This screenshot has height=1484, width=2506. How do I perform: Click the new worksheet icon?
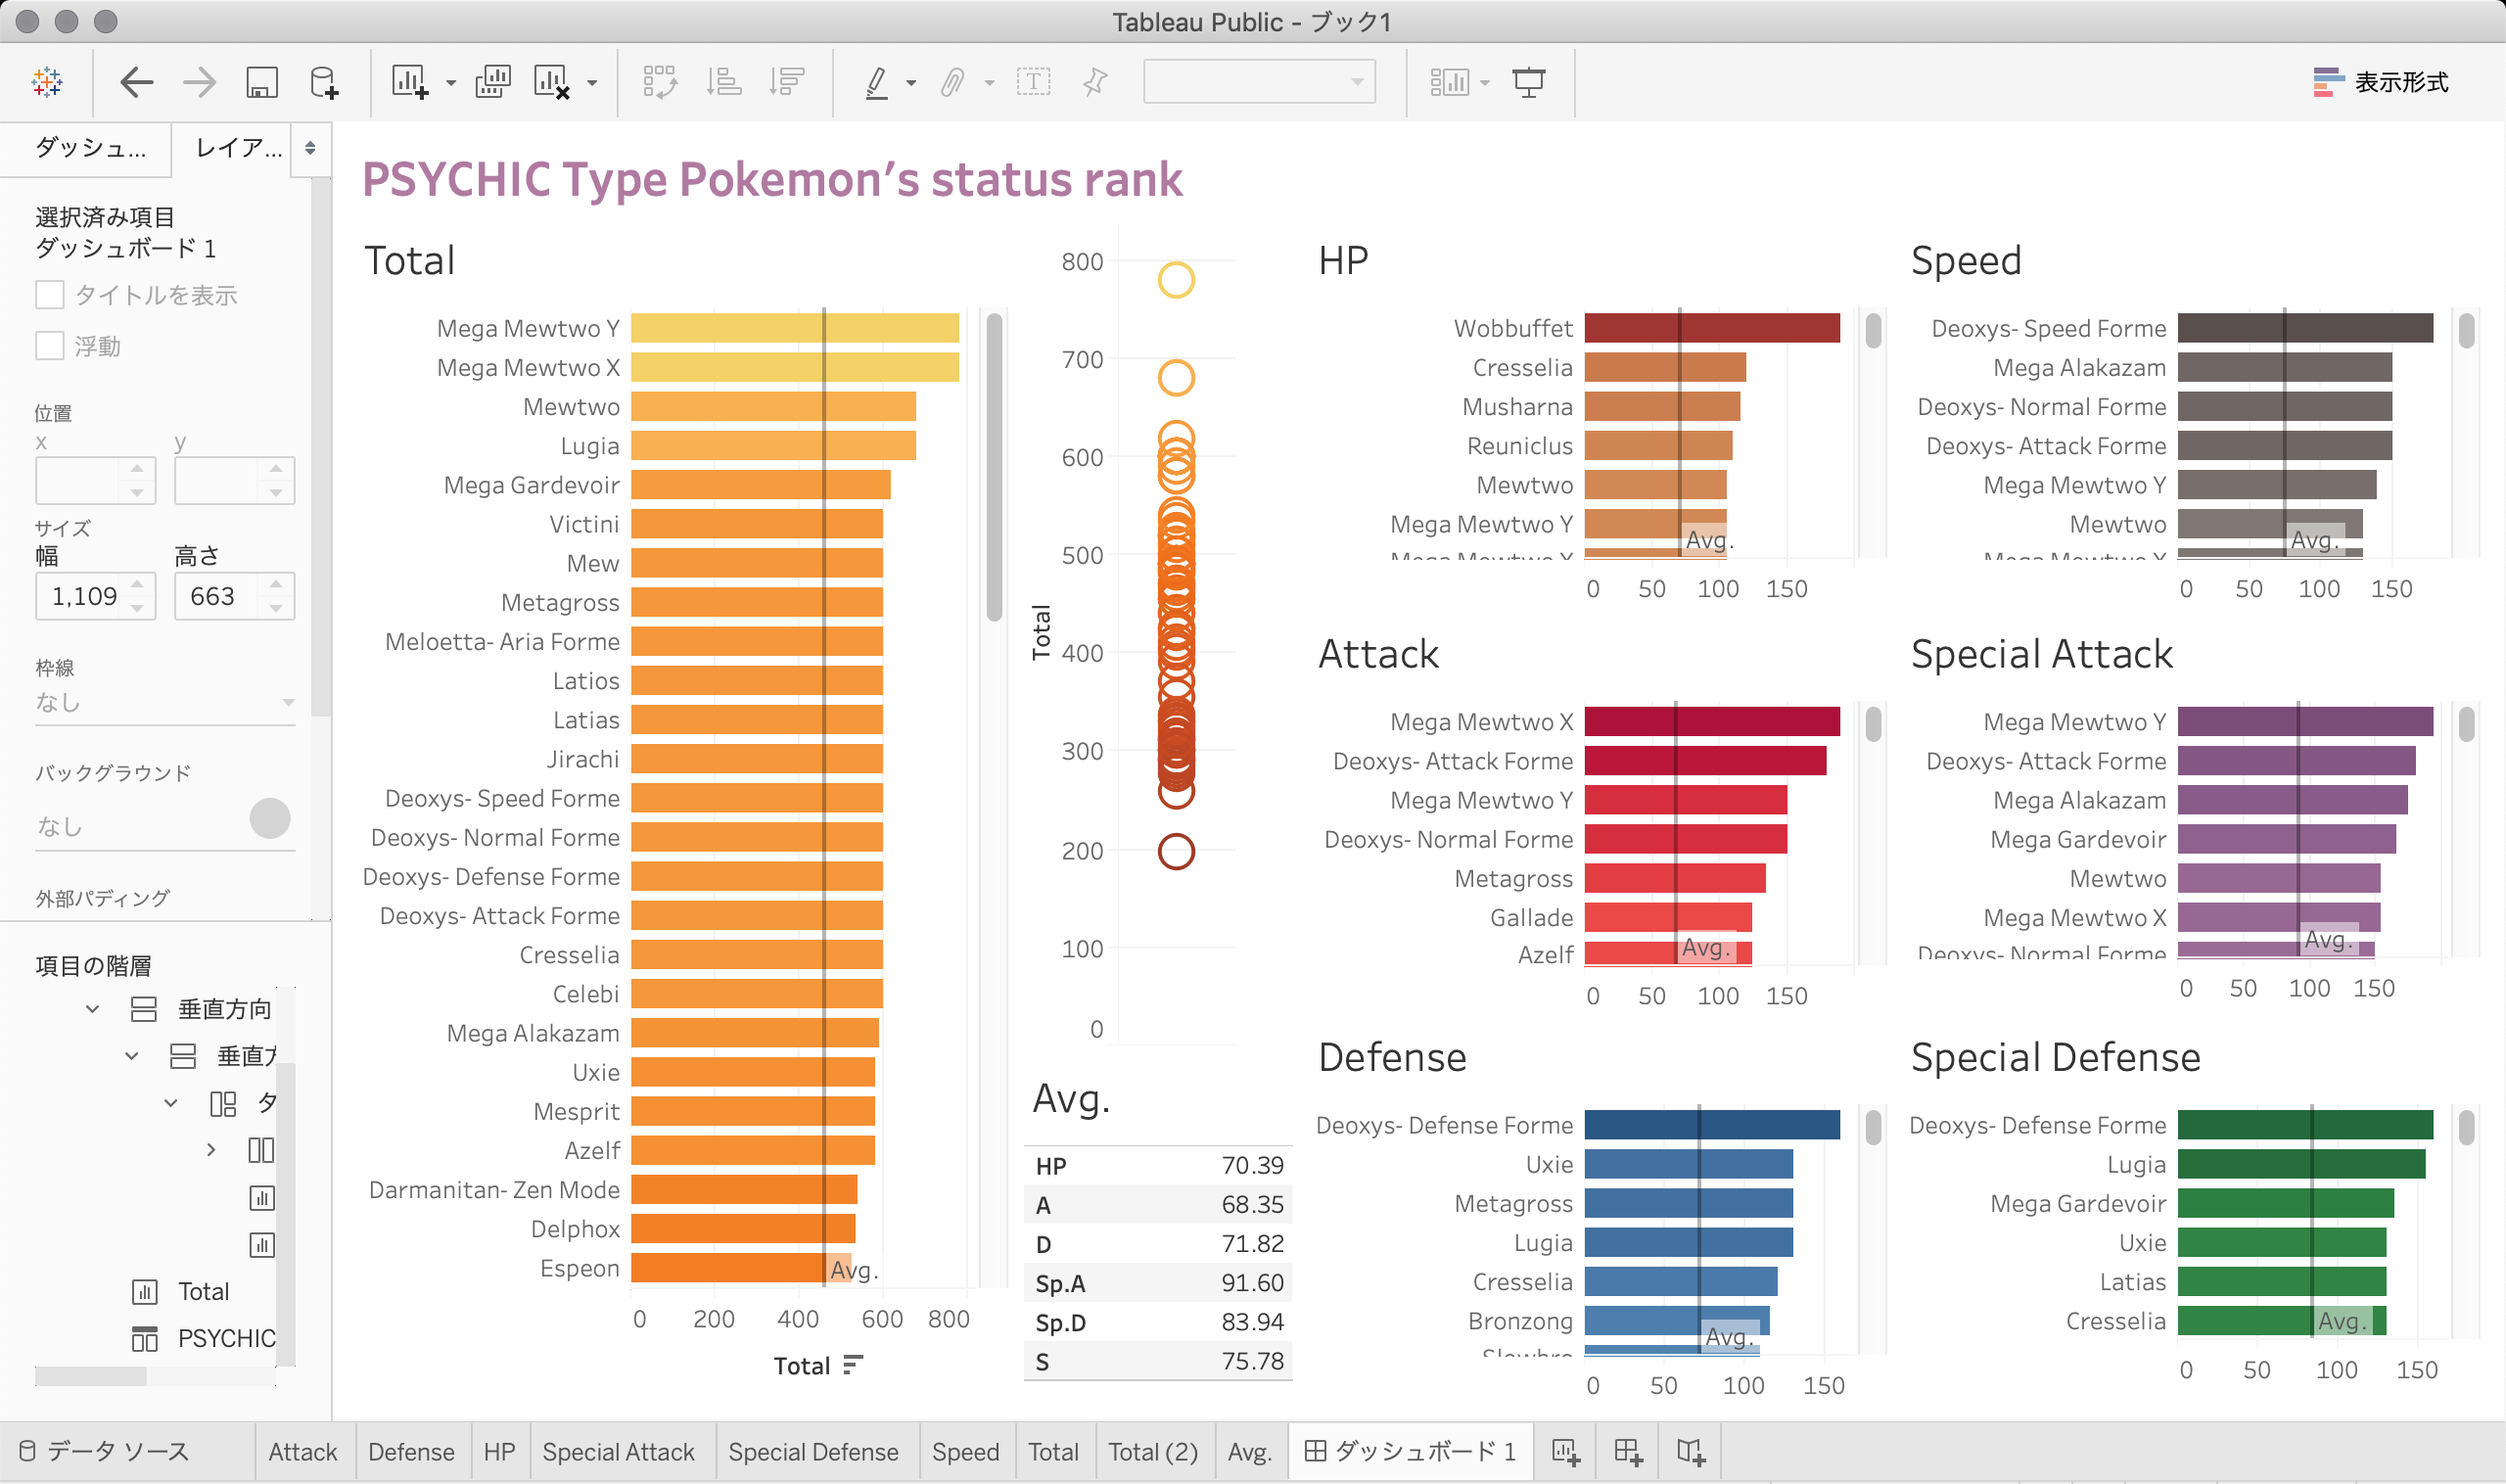410,82
